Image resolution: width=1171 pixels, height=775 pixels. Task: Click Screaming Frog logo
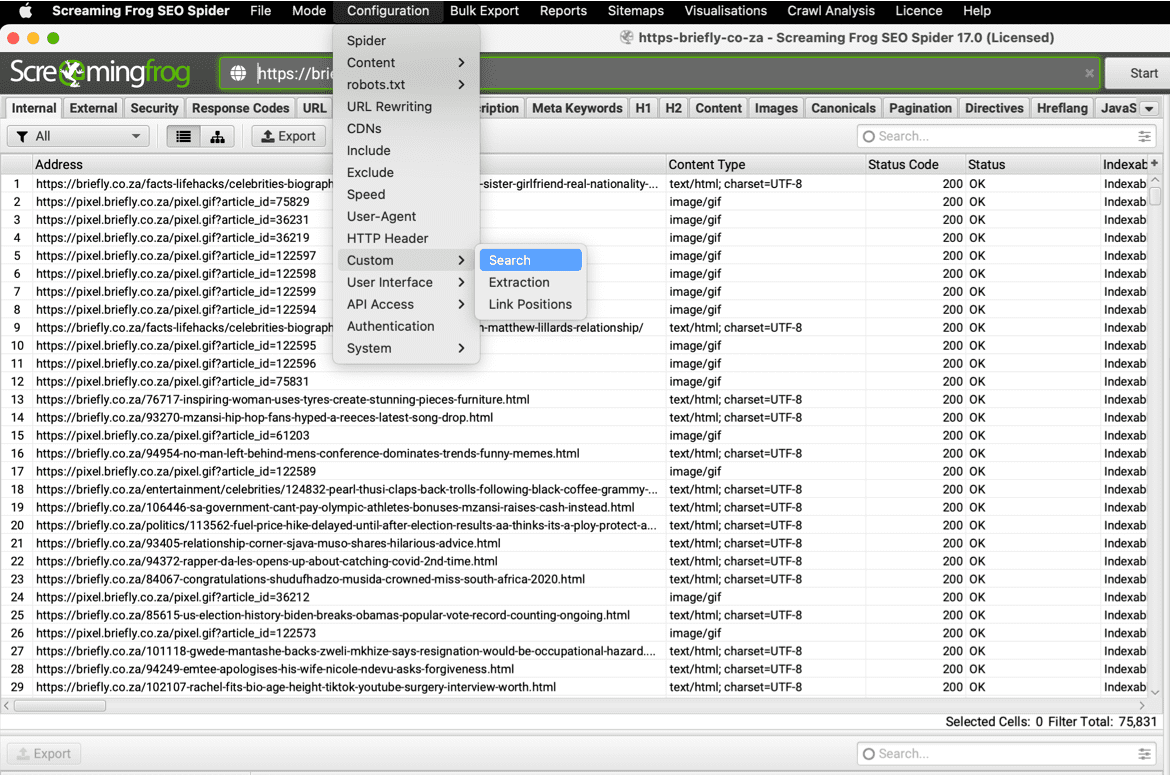(99, 72)
